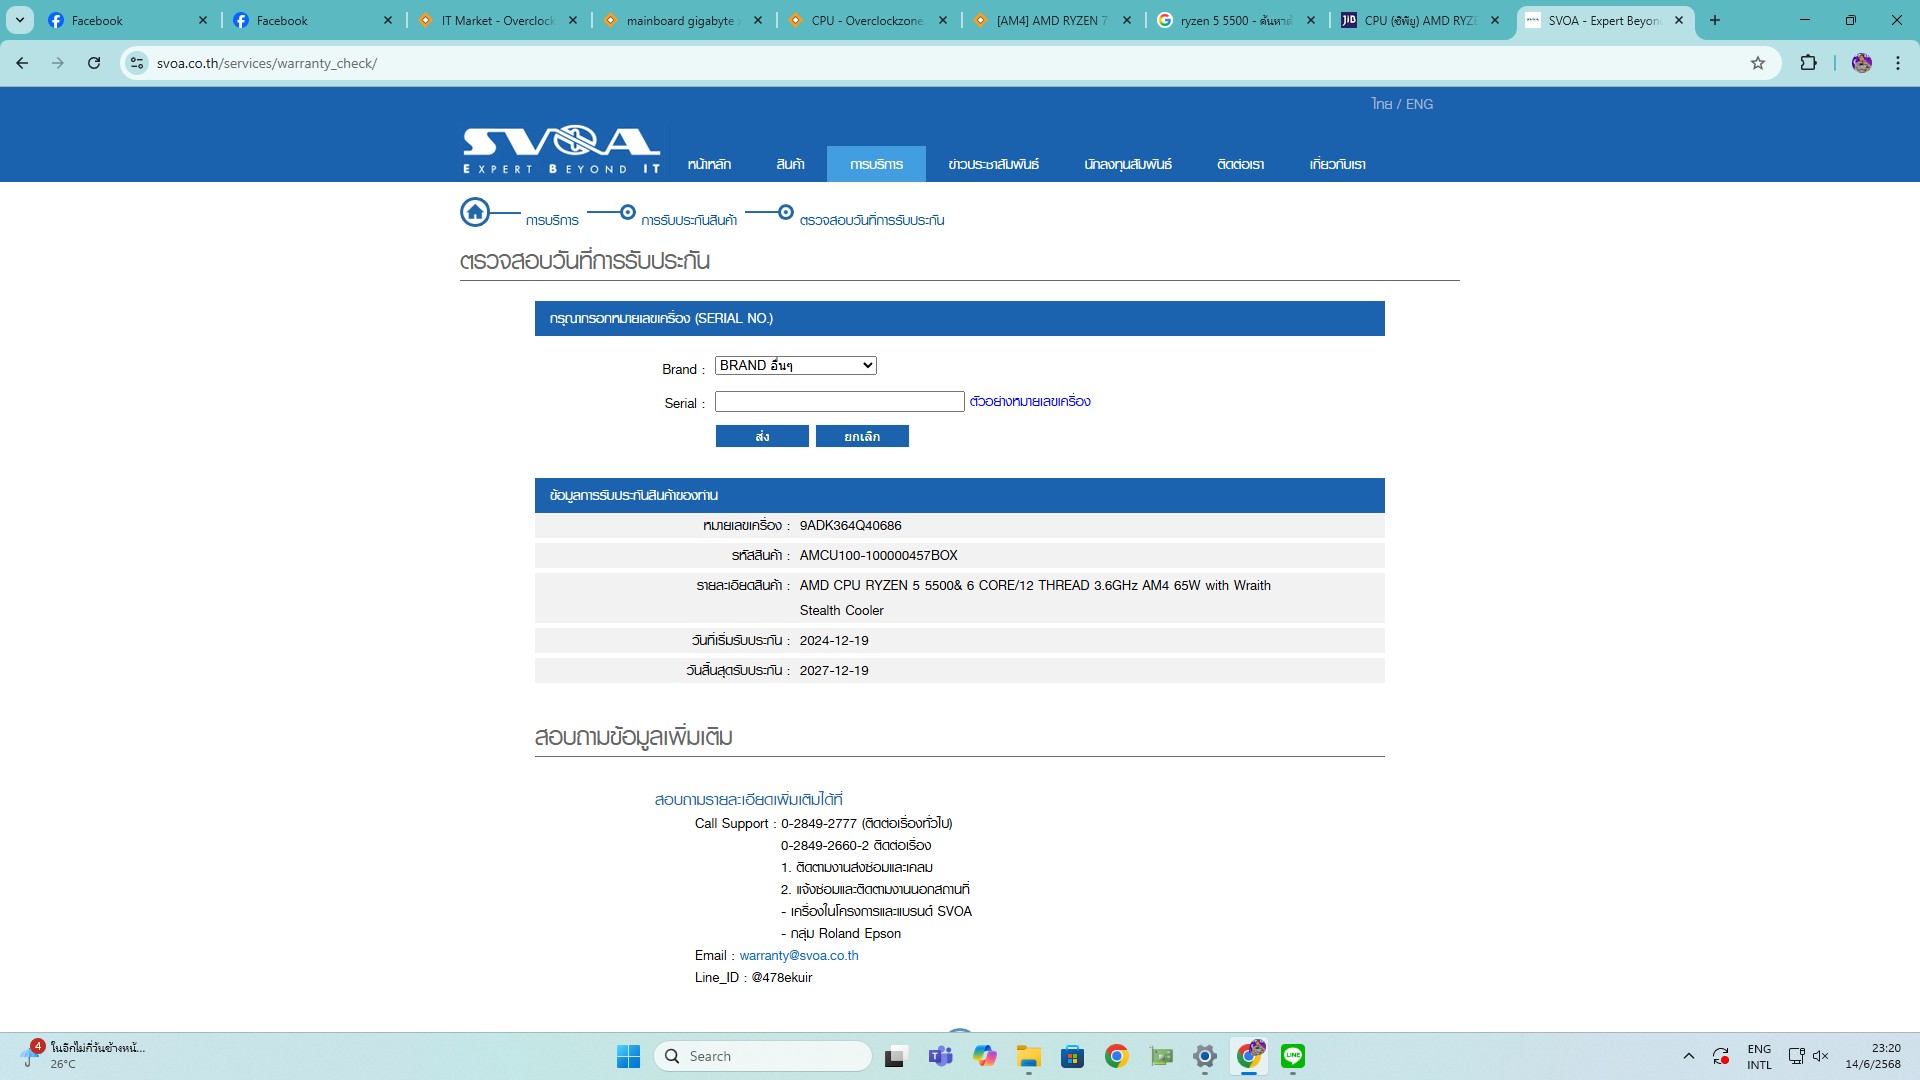1920x1080 pixels.
Task: Click the SVOA Expert Beyond IT logo
Action: (561, 150)
